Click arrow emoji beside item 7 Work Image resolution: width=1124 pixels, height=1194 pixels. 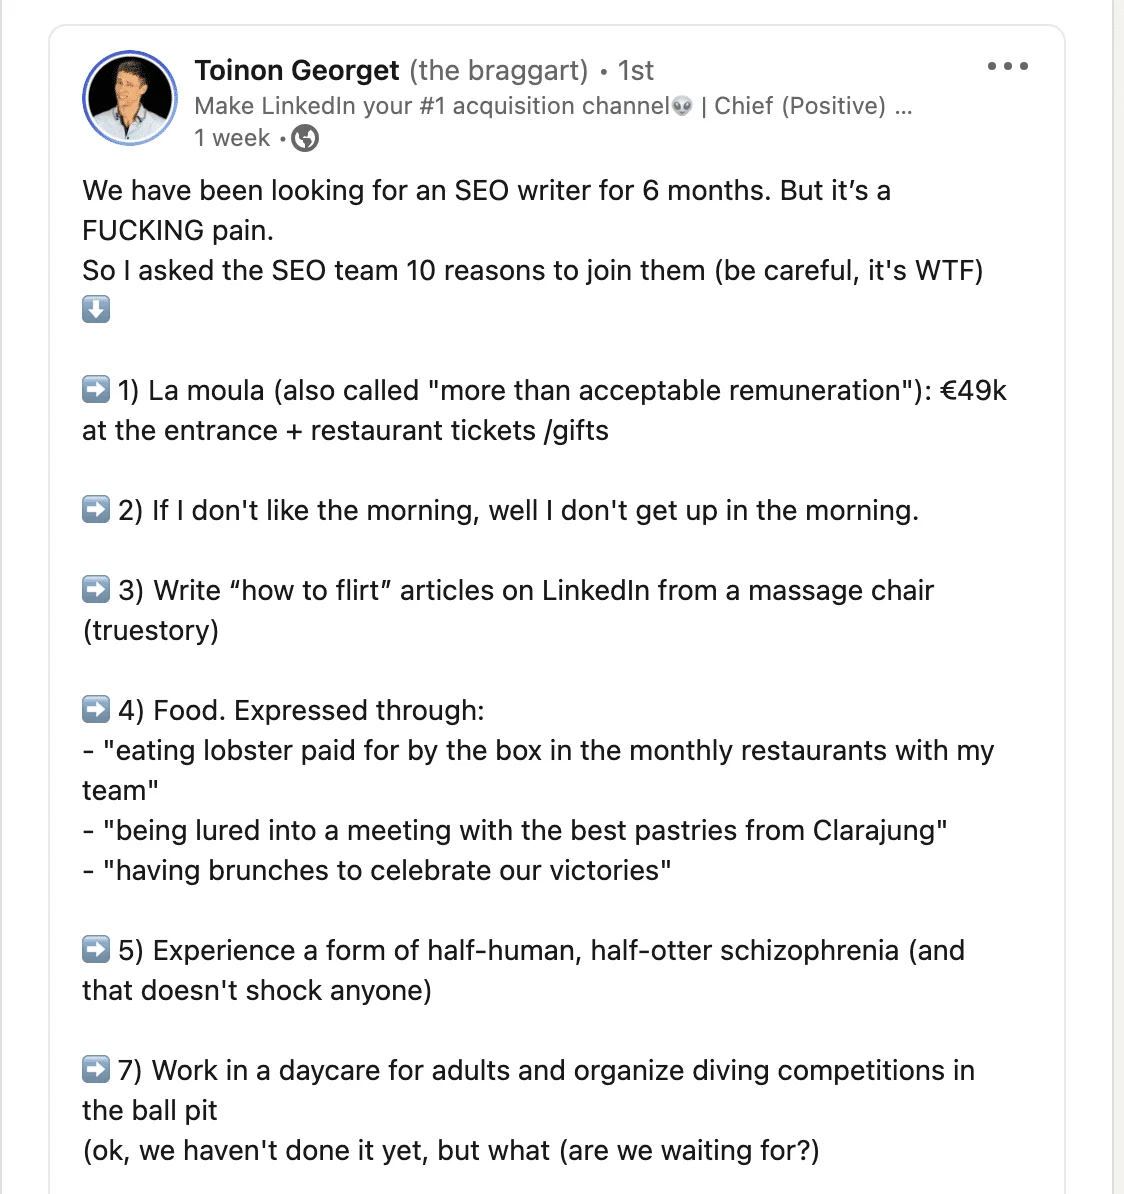click(x=96, y=1069)
